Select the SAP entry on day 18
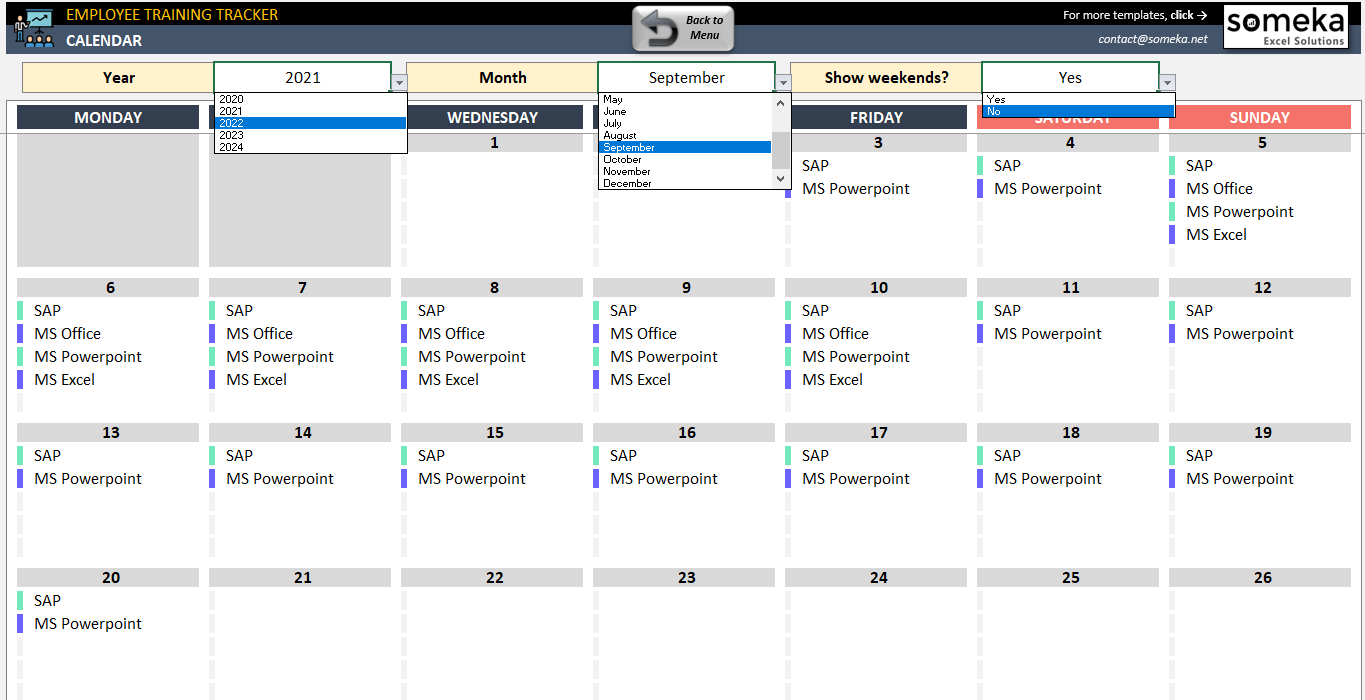The image size is (1365, 700). click(x=1007, y=455)
